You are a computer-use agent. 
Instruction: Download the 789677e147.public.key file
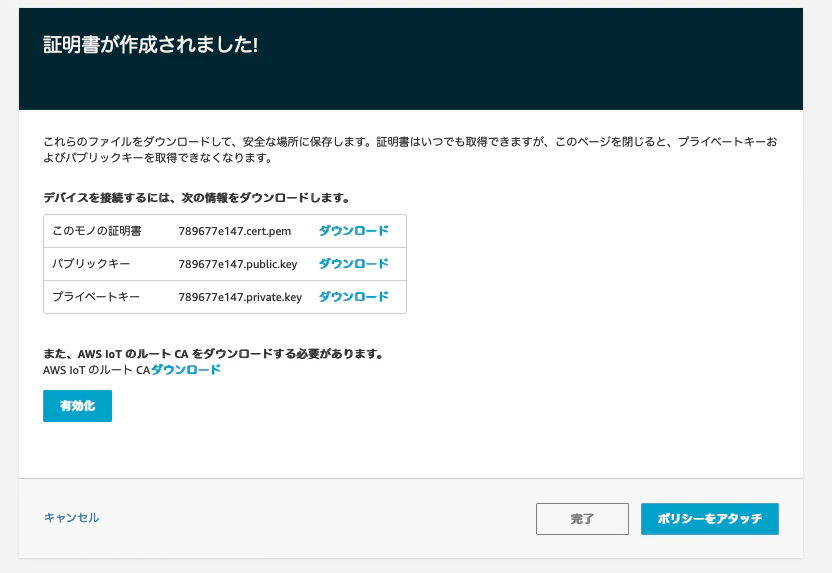[353, 264]
